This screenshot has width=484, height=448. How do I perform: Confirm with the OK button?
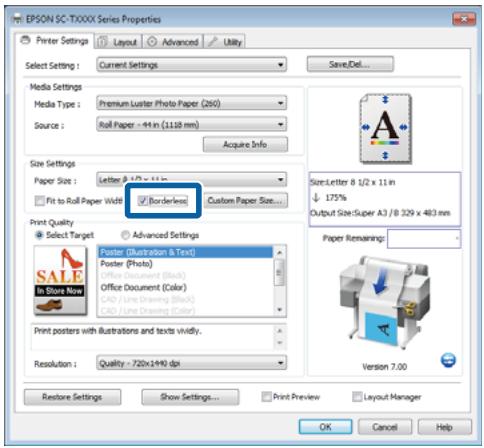click(x=325, y=427)
